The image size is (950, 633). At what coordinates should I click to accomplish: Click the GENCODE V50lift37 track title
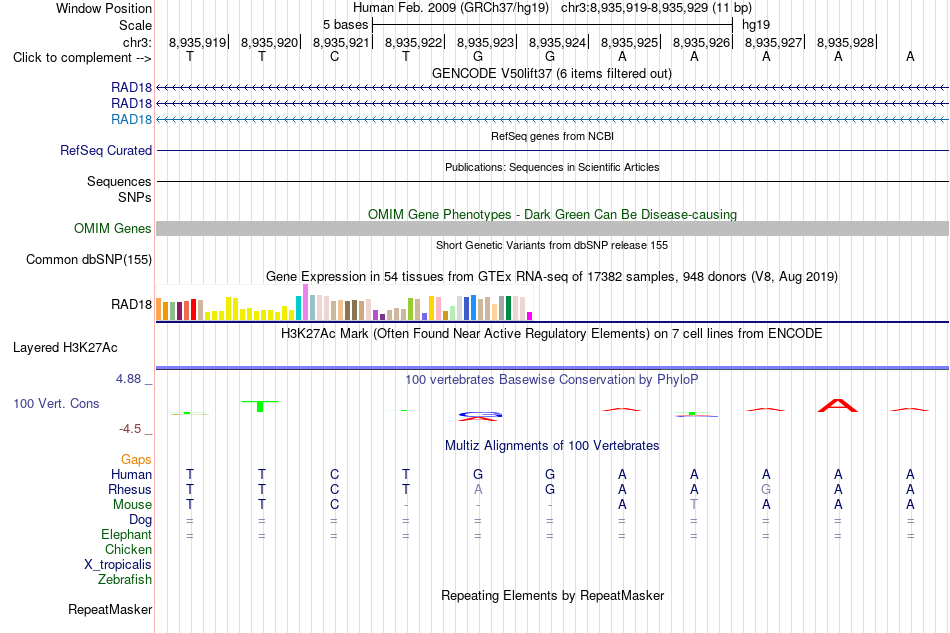552,73
